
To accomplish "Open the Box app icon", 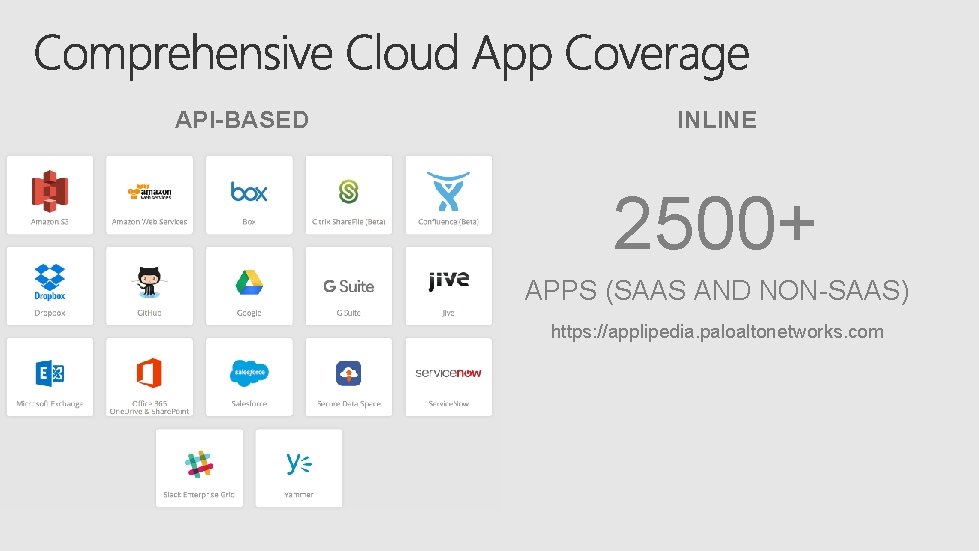I will click(248, 192).
